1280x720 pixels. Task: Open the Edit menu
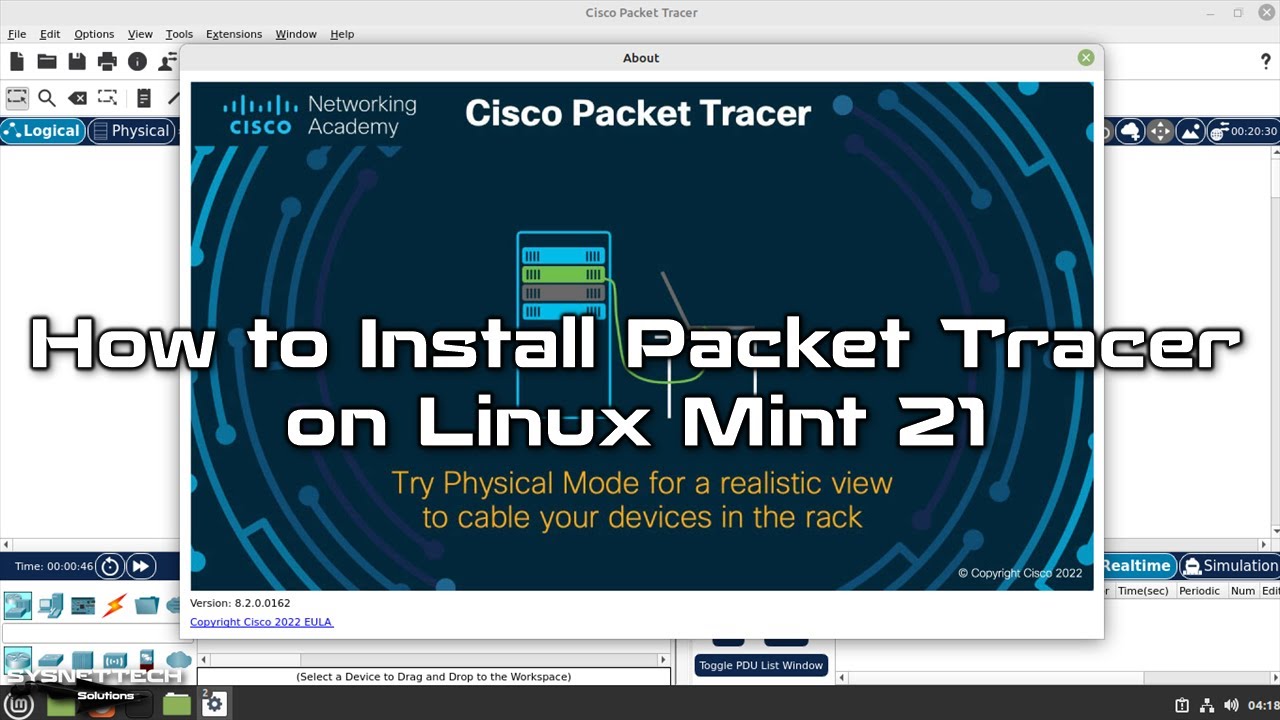tap(50, 34)
